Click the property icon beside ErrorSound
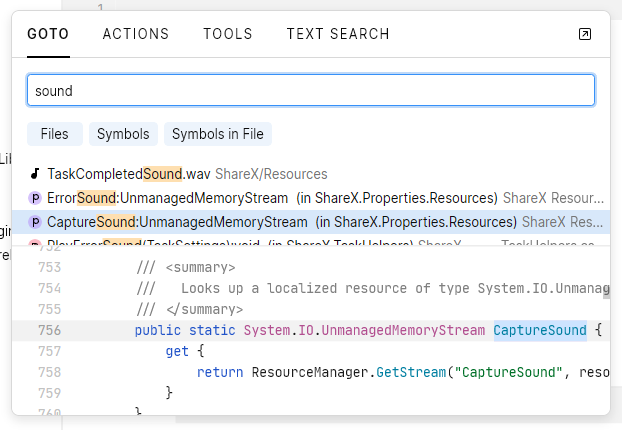The height and width of the screenshot is (430, 622). tap(35, 198)
